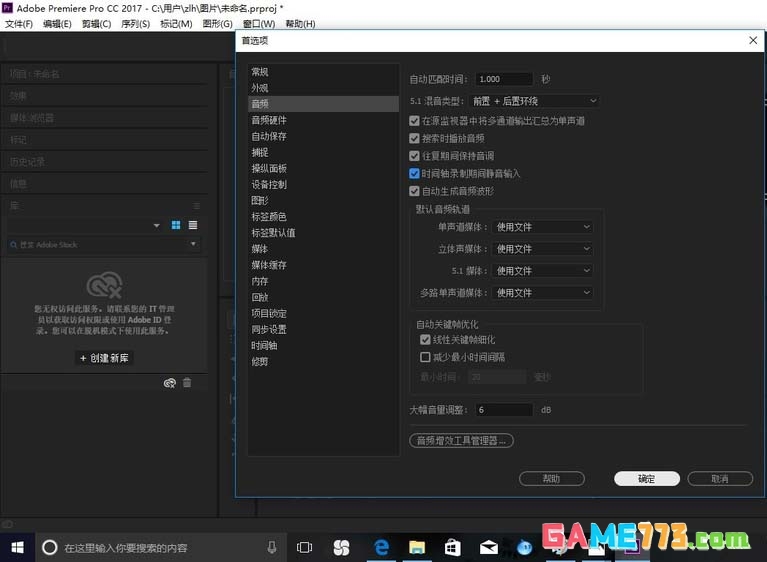Open Windows Start menu

17,547
